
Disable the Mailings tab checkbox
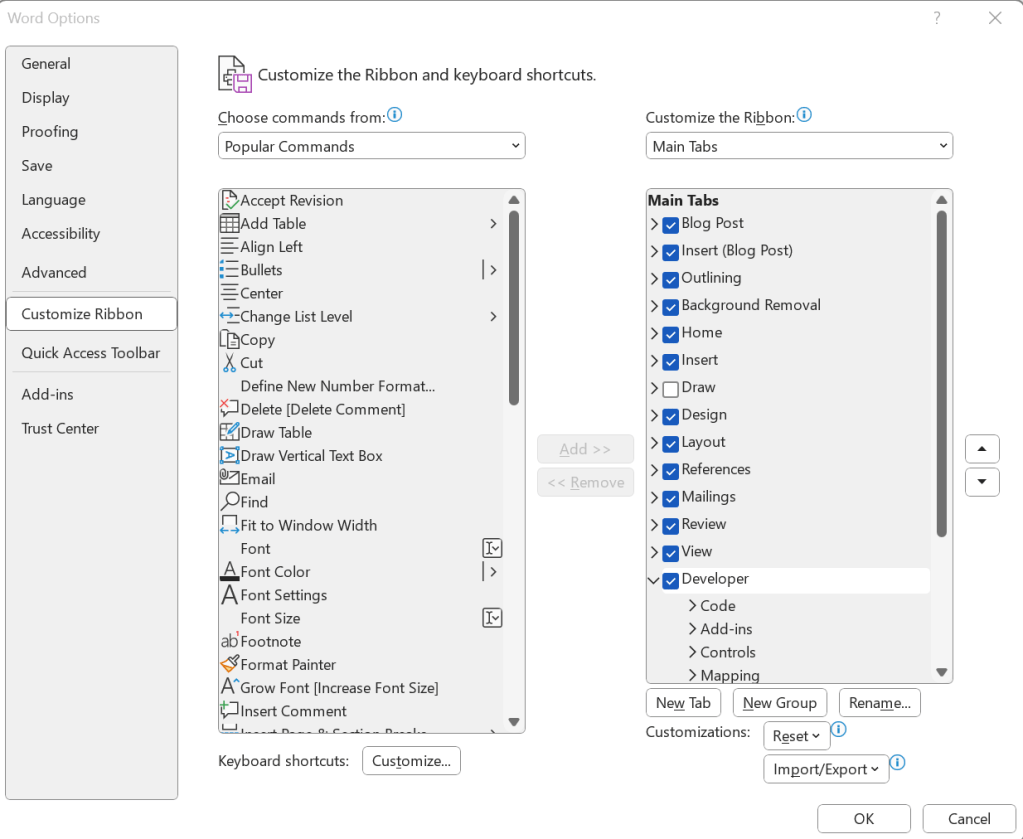[670, 498]
